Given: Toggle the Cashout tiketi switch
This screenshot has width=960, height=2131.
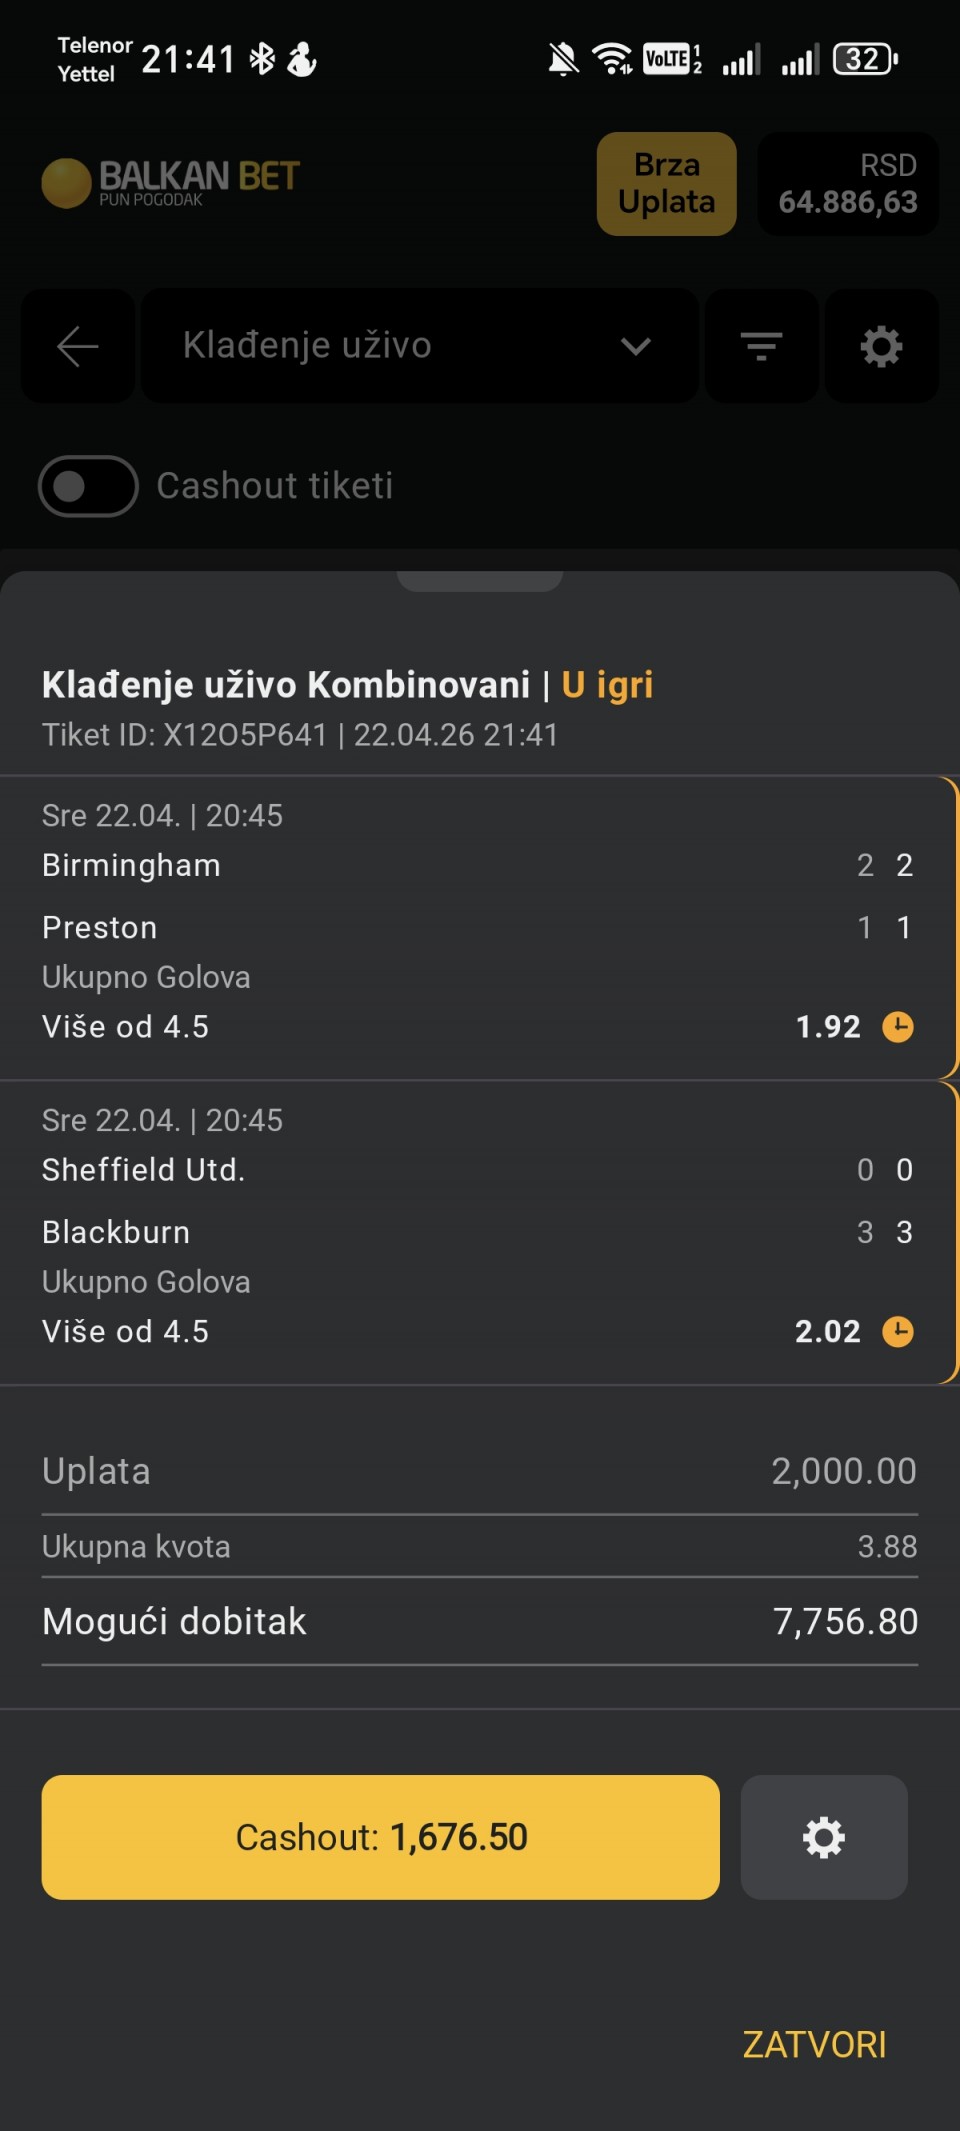Looking at the screenshot, I should [x=88, y=486].
